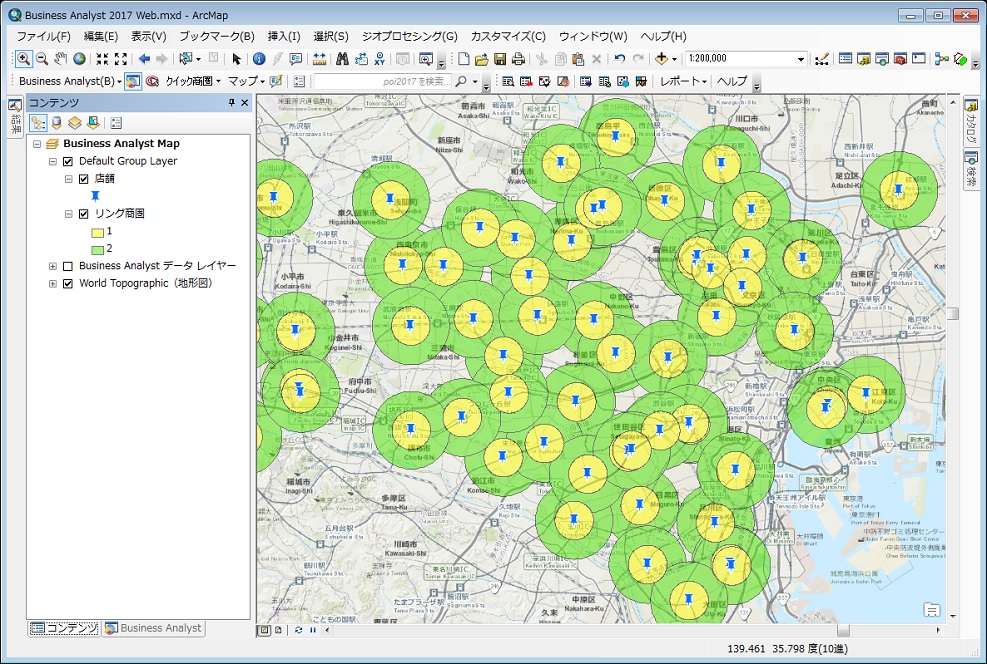Open the レポート dropdown
Image resolution: width=987 pixels, height=664 pixels.
(683, 81)
